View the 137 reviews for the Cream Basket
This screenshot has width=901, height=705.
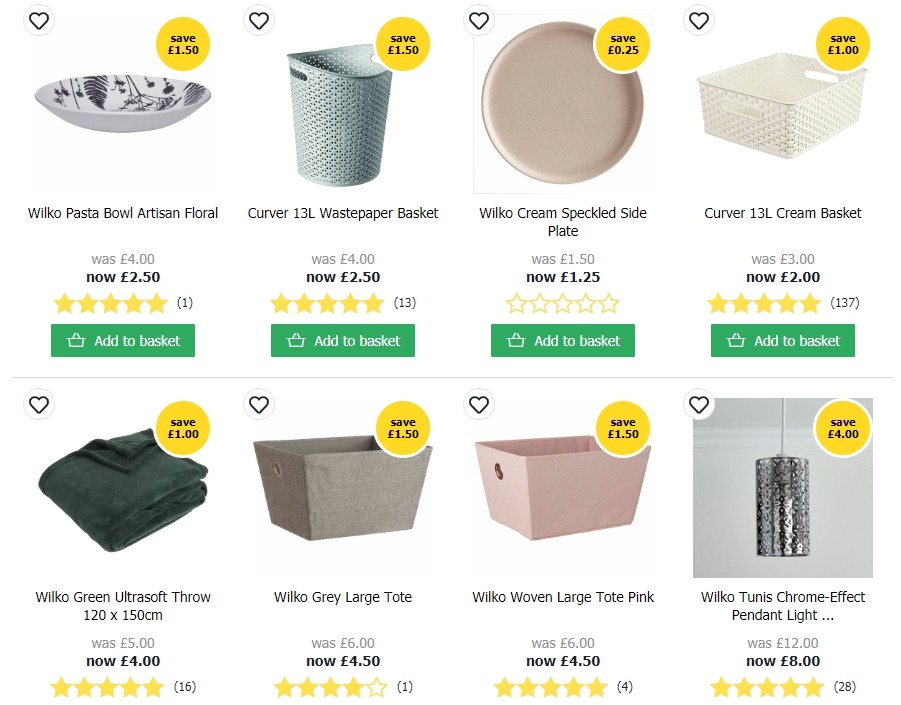(845, 302)
